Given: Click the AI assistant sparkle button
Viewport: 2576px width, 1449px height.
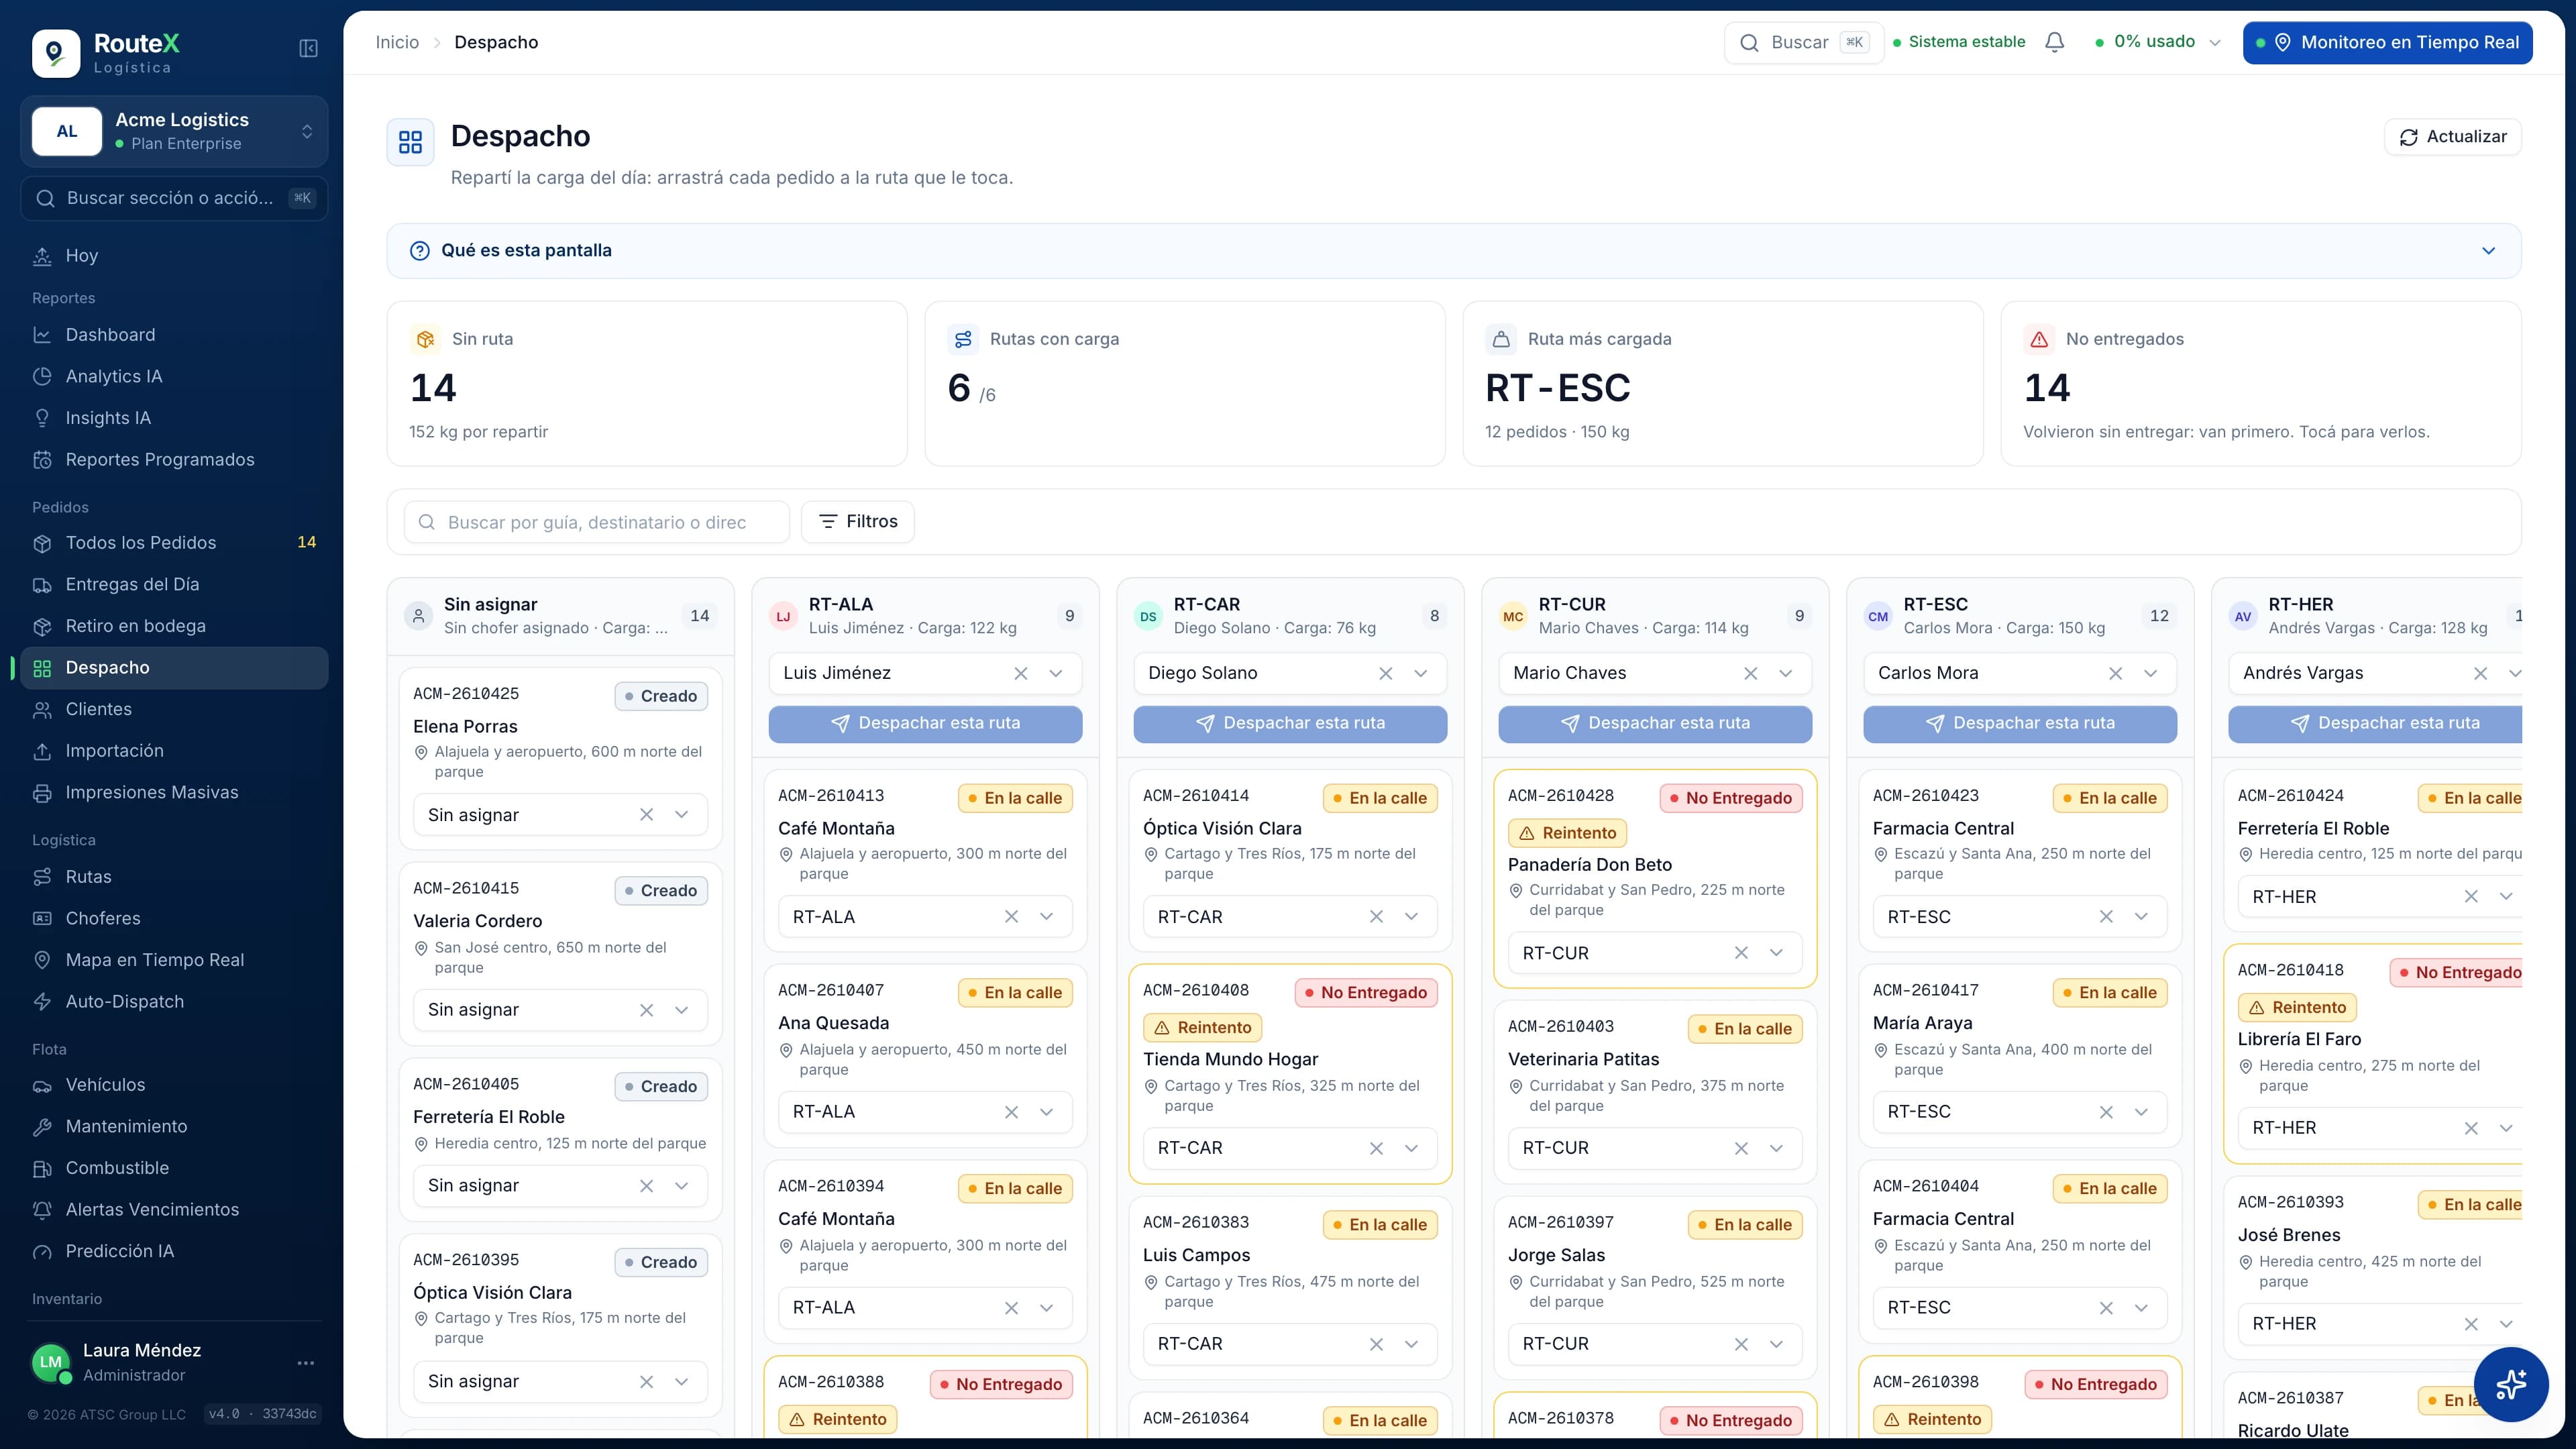Looking at the screenshot, I should click(2510, 1384).
